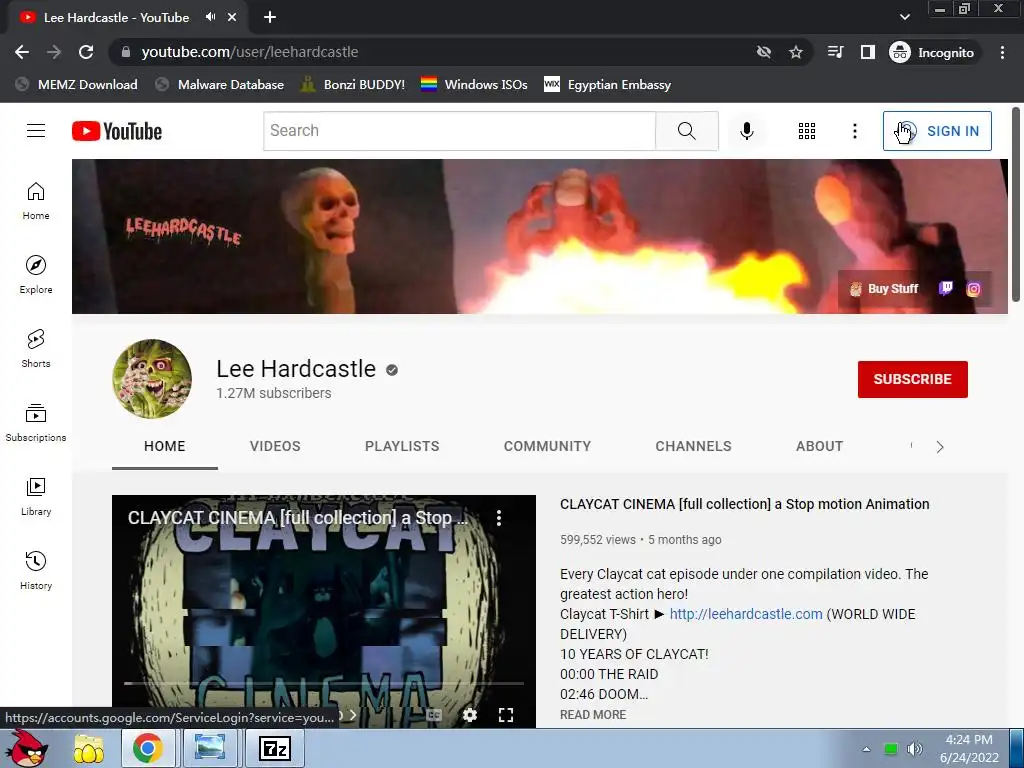The height and width of the screenshot is (768, 1024).
Task: Switch to the COMMUNITY tab
Action: coord(547,446)
